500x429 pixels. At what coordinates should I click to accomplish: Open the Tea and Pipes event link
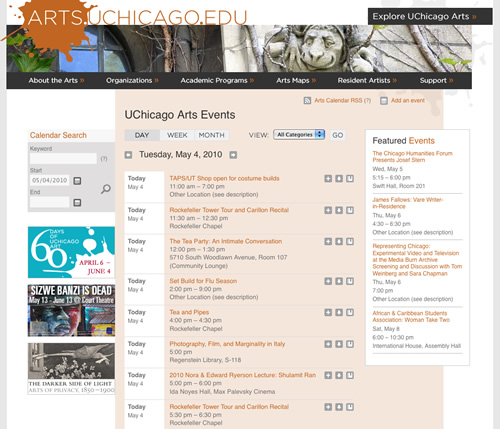(x=189, y=312)
